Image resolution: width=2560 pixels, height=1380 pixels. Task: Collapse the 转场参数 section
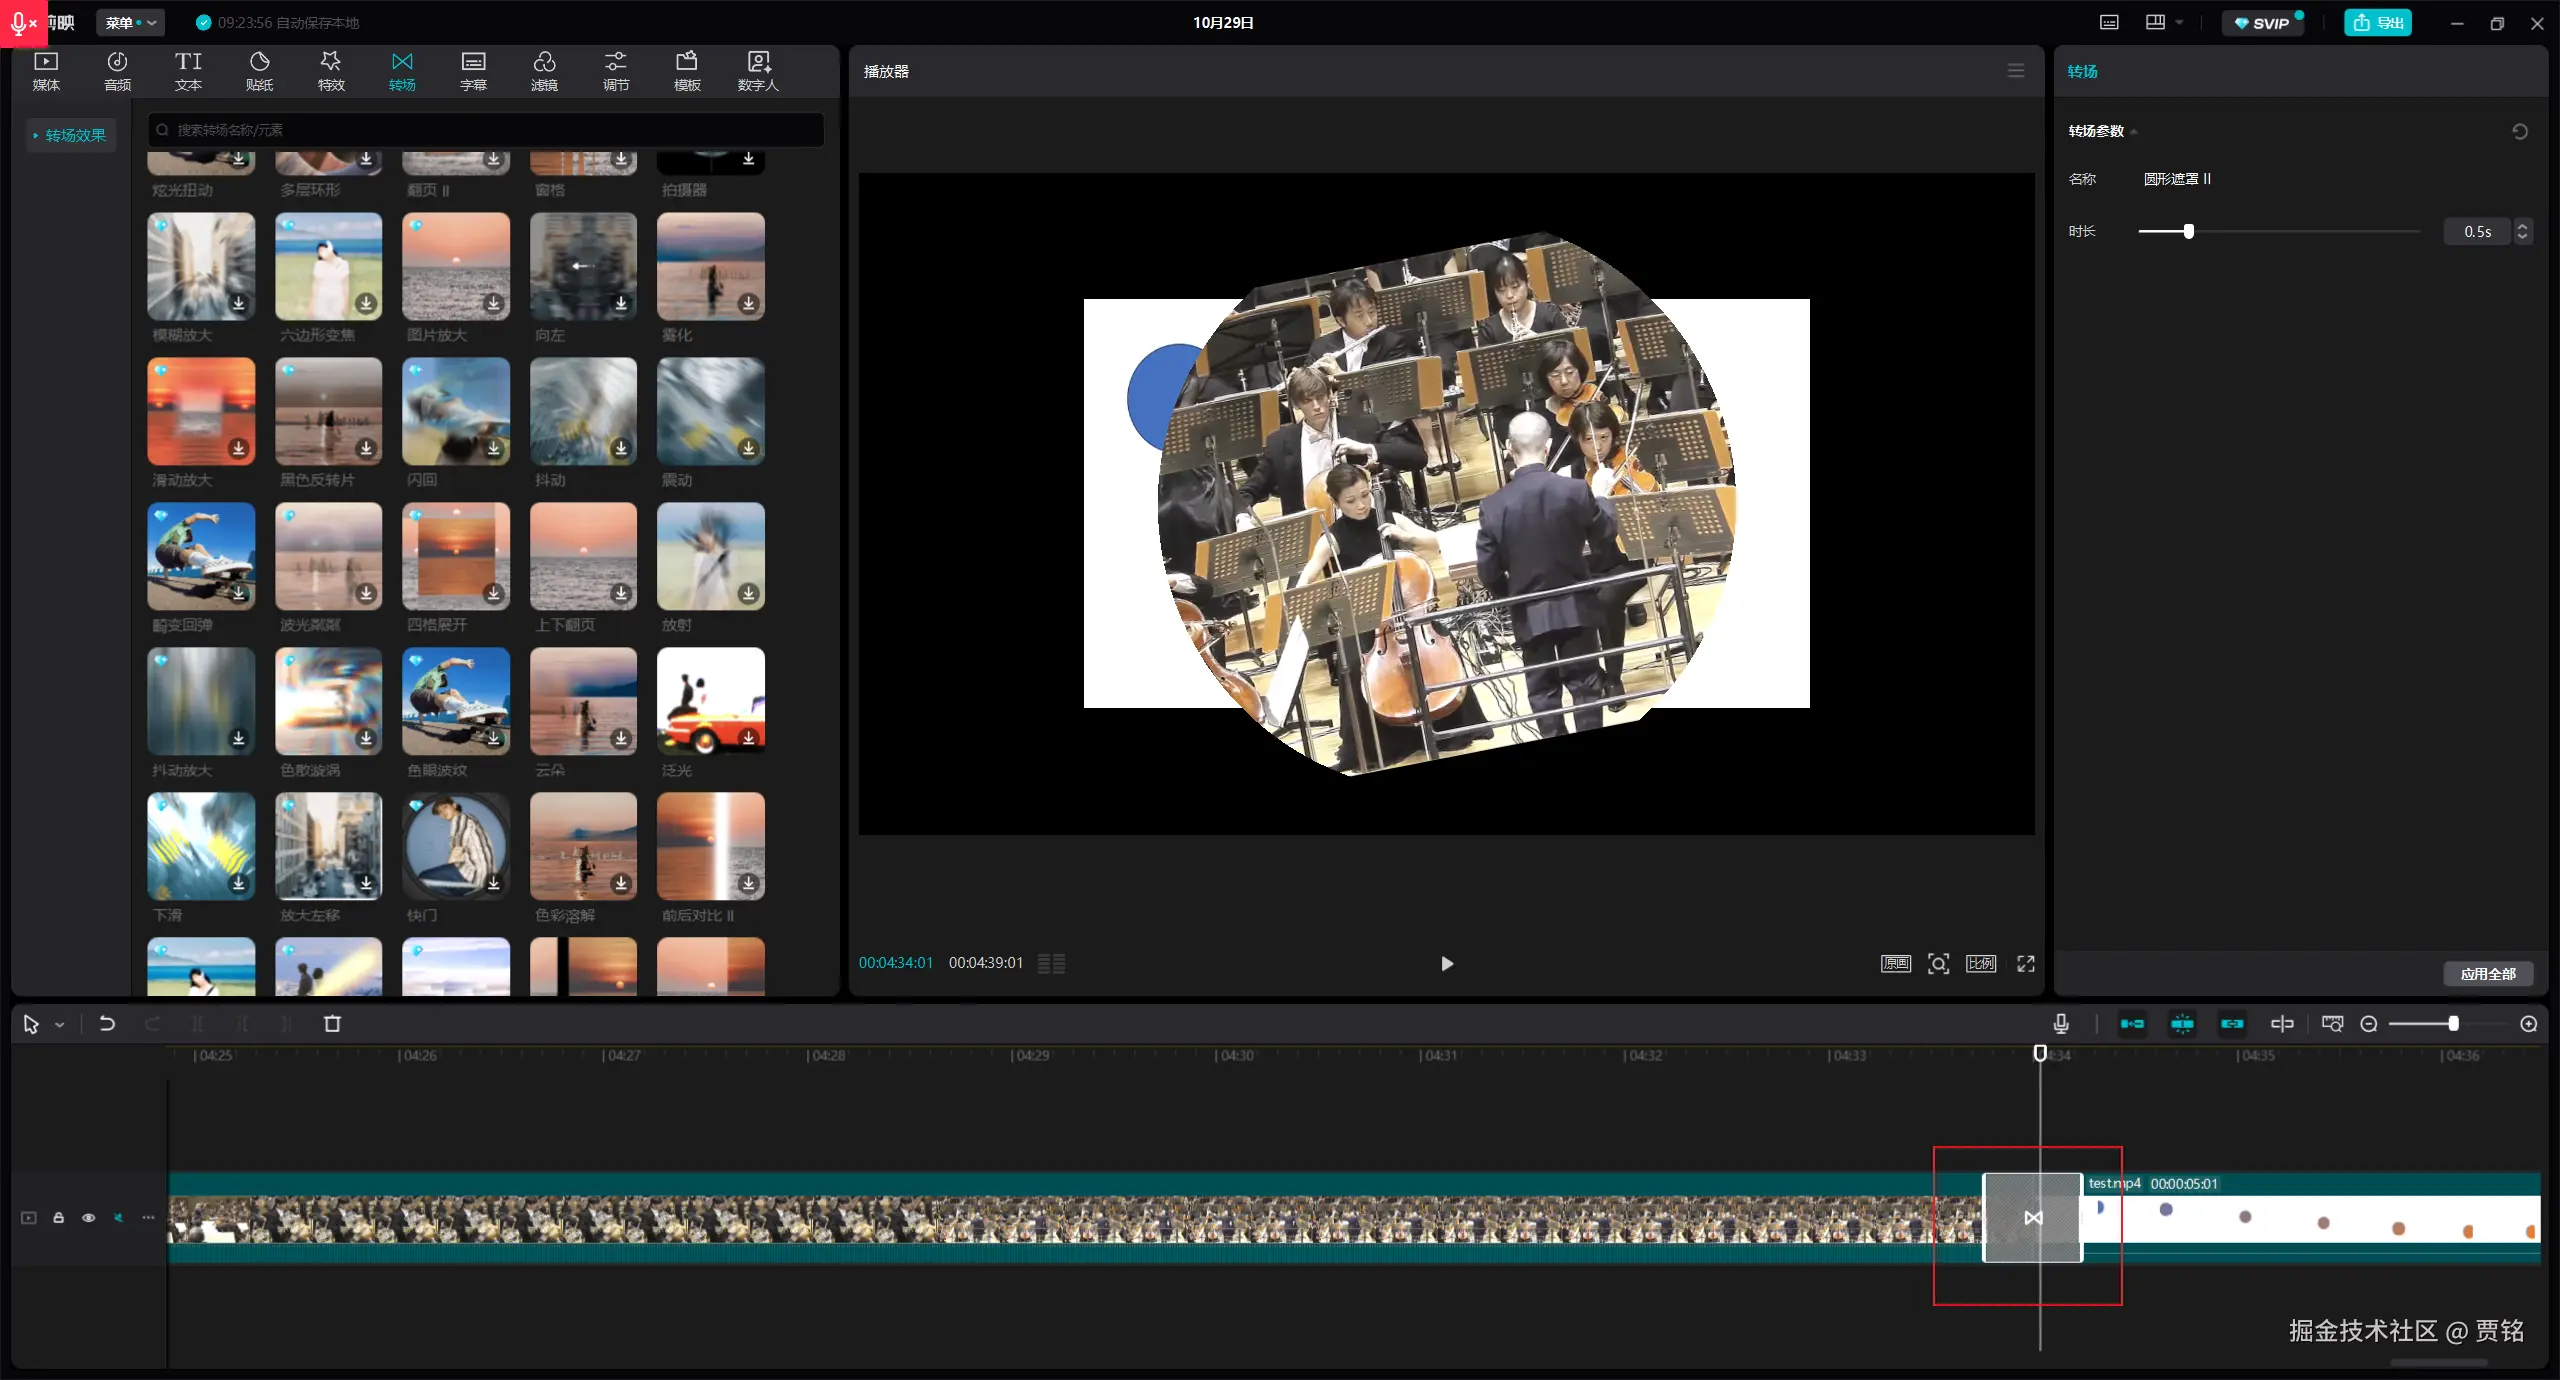tap(2135, 131)
